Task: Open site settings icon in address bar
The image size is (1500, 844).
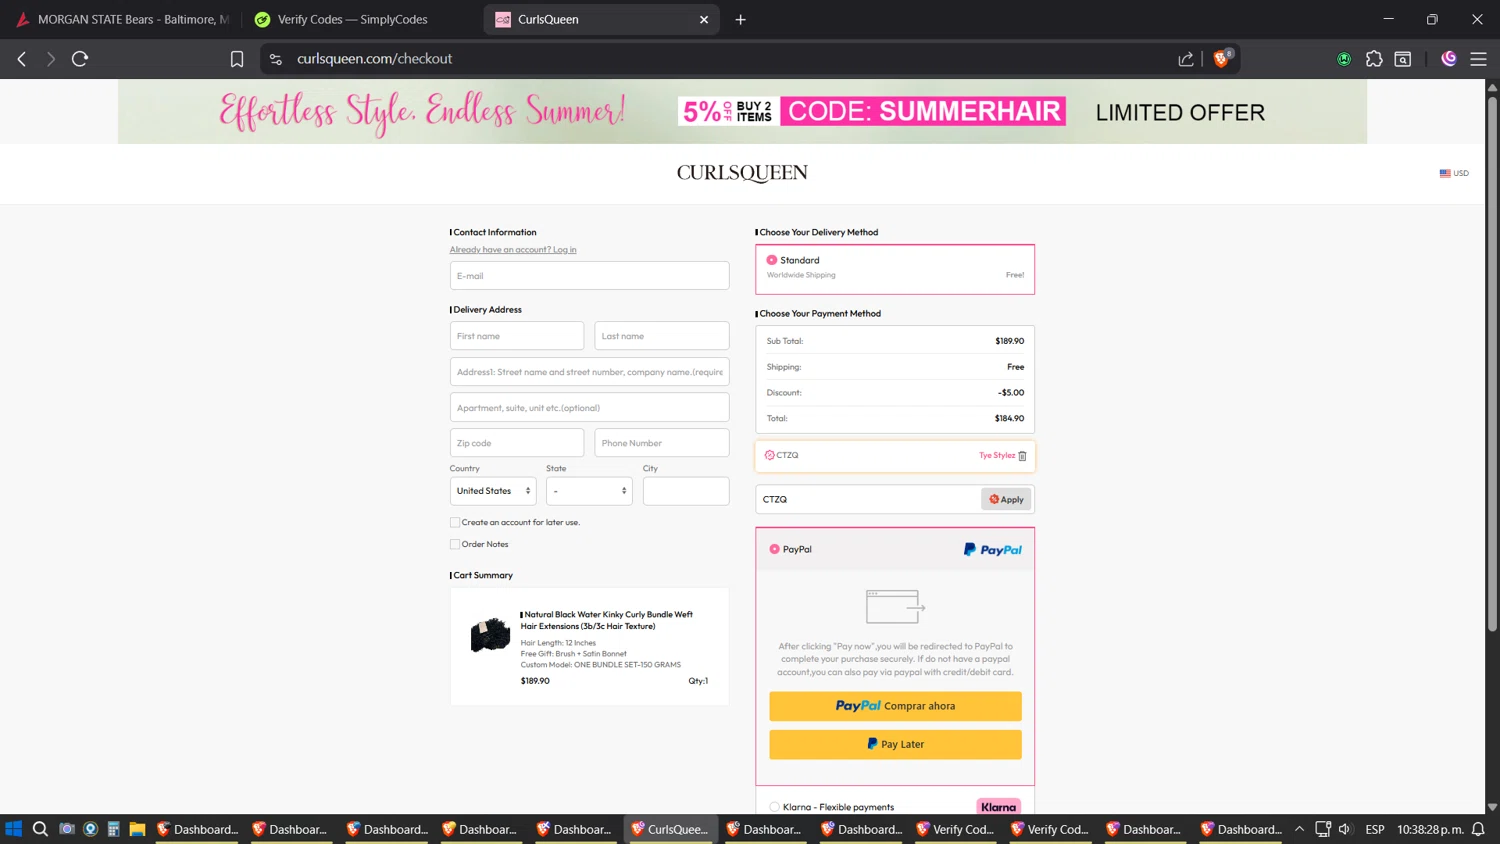Action: tap(276, 59)
